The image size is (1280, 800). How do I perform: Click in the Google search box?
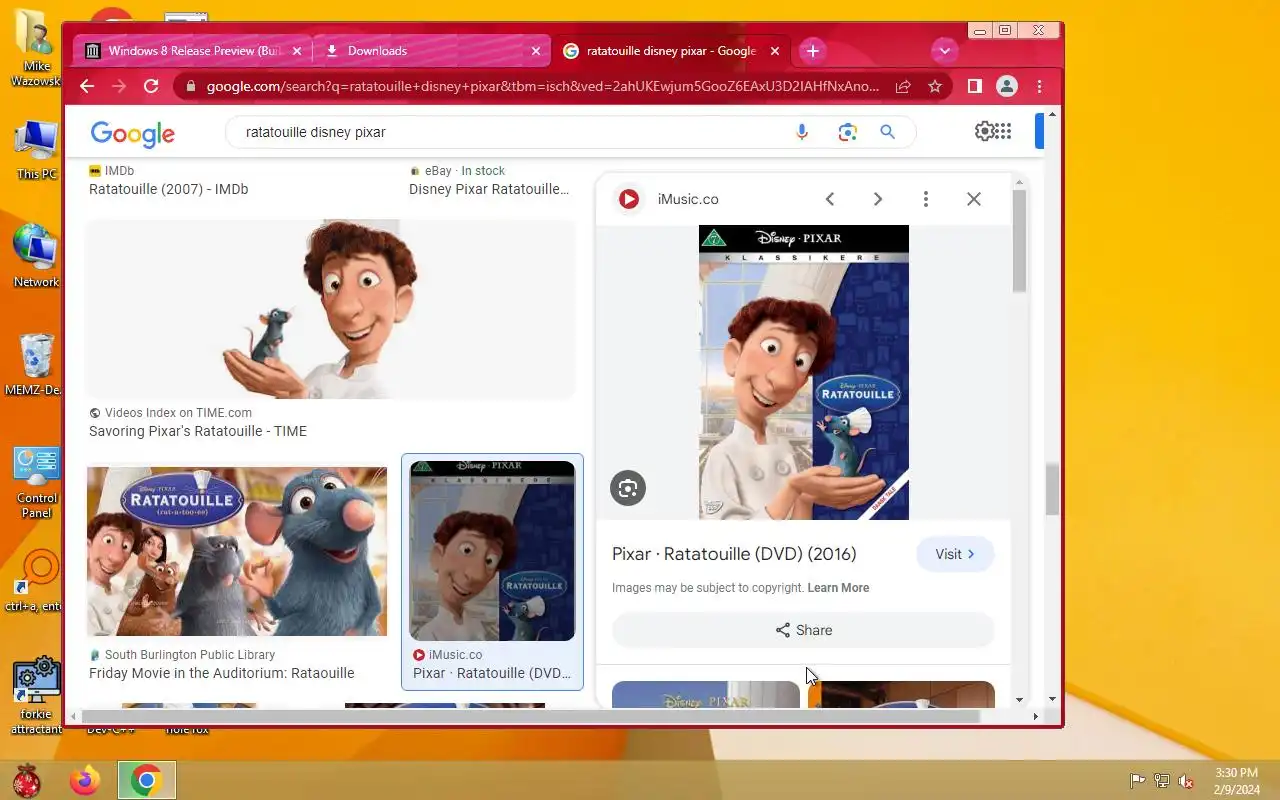click(510, 132)
